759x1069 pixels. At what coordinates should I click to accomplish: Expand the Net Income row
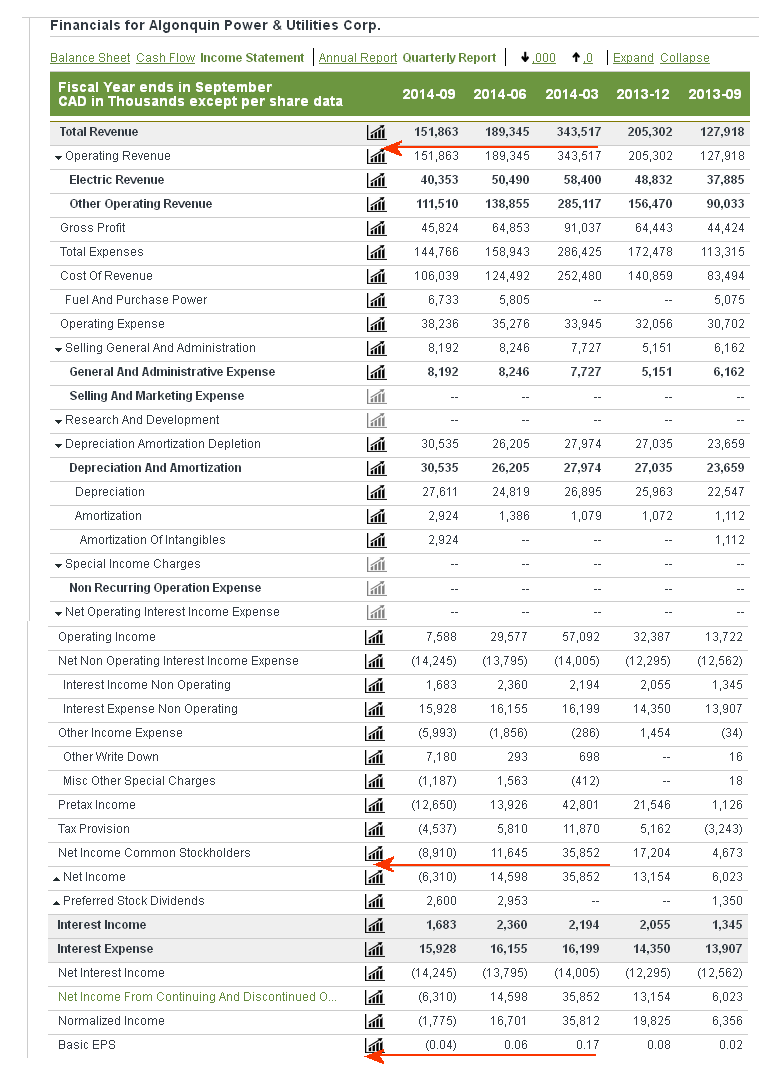[x=57, y=878]
